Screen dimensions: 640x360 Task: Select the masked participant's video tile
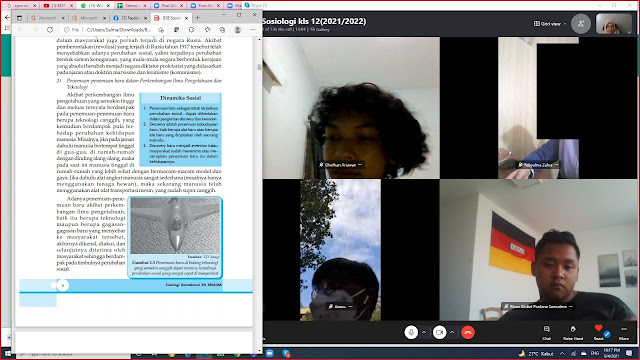coord(340,250)
